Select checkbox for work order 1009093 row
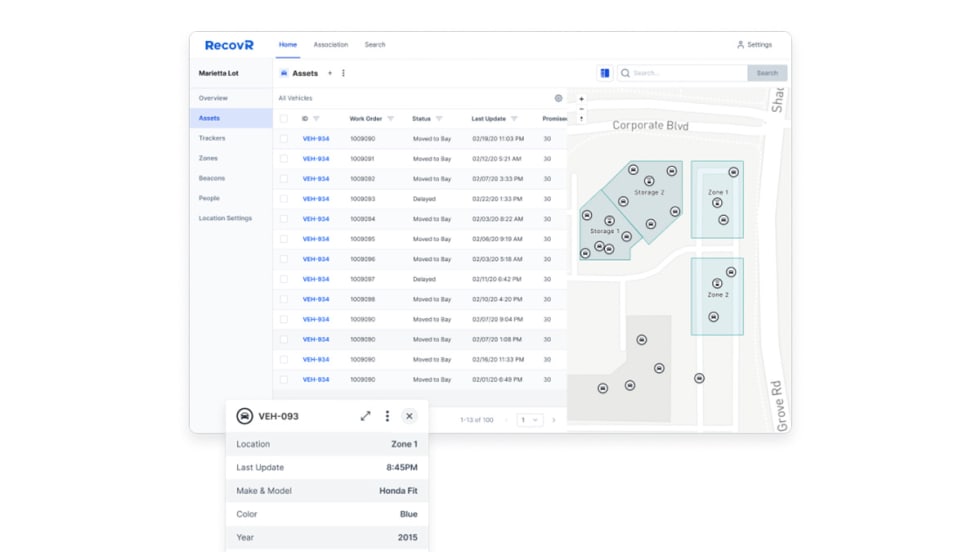The height and width of the screenshot is (552, 980). click(284, 199)
